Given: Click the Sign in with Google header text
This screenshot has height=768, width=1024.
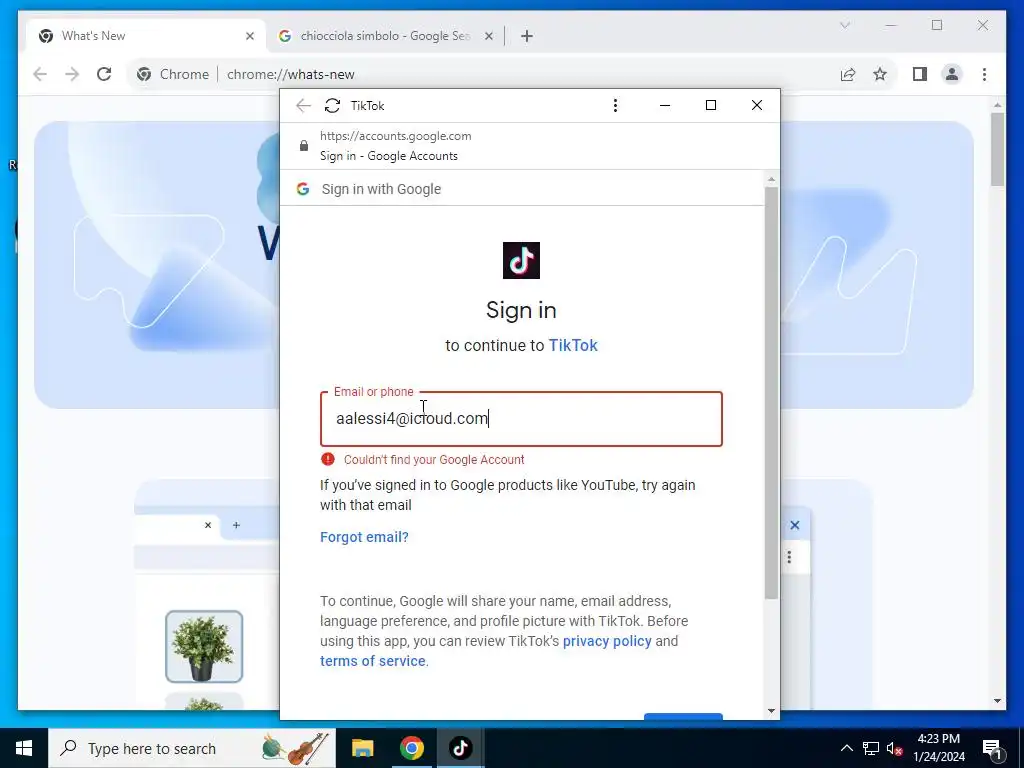Looking at the screenshot, I should pos(381,189).
